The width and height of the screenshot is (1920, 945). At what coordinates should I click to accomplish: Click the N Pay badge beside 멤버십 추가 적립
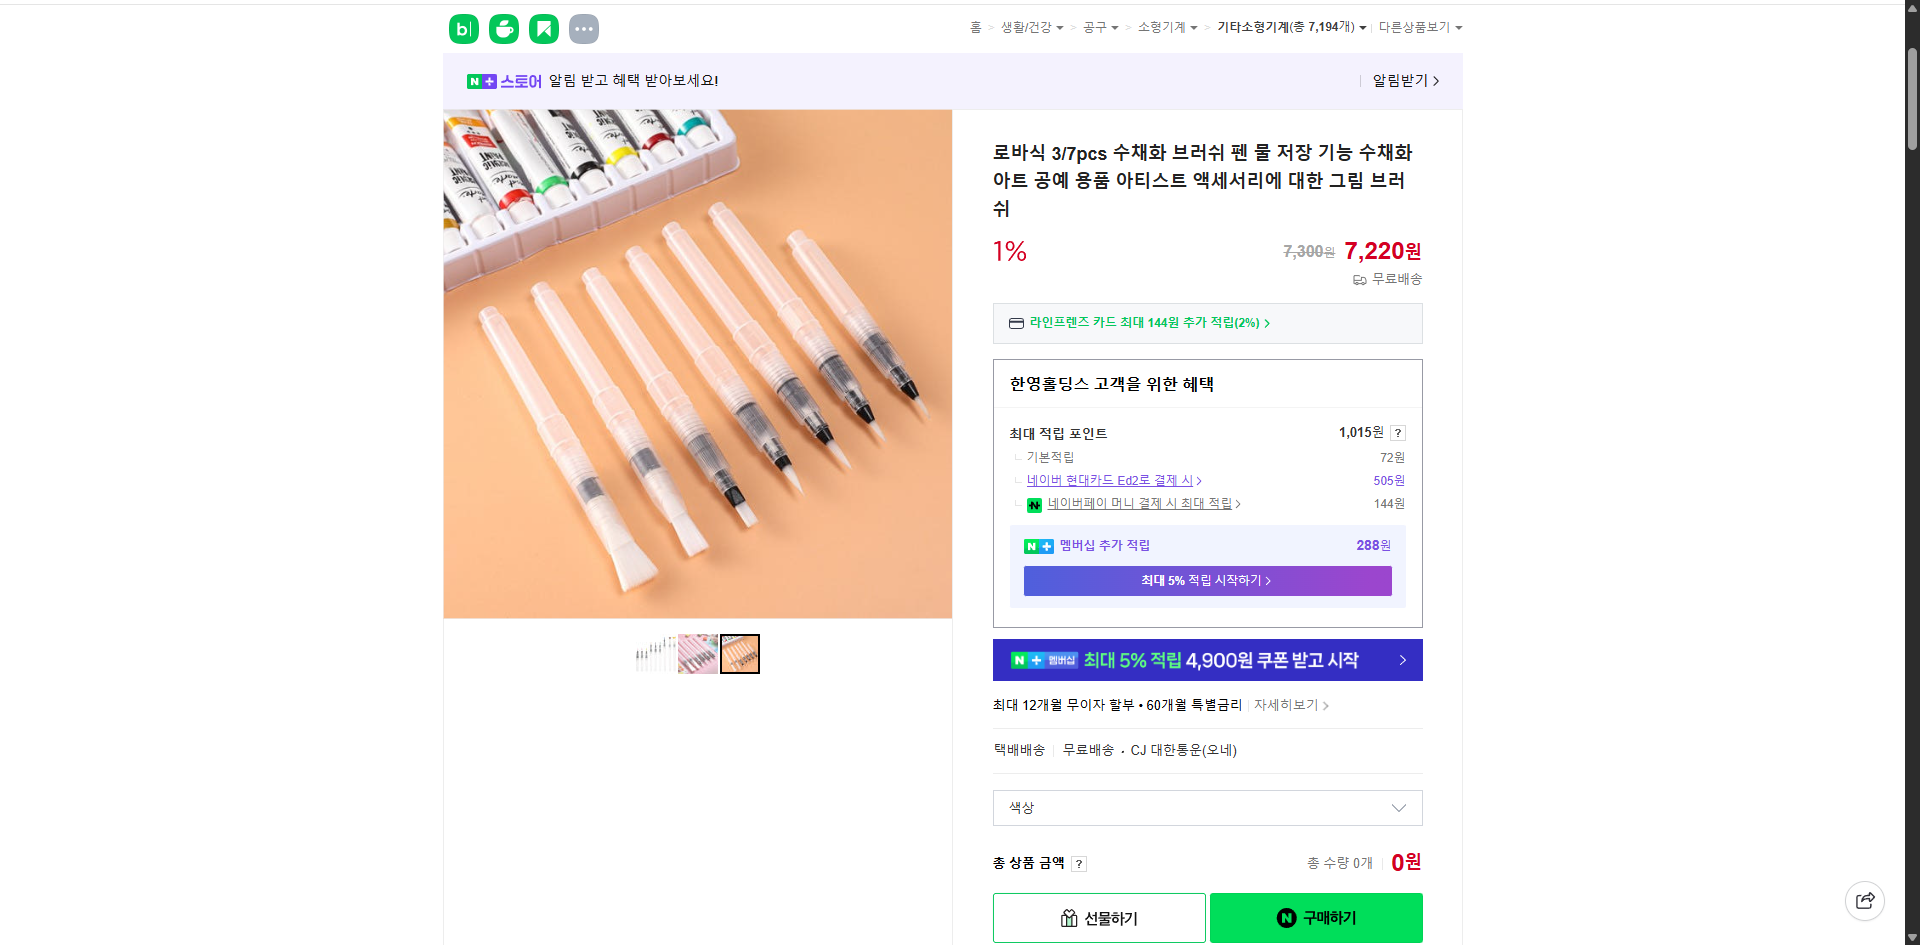(x=1037, y=546)
